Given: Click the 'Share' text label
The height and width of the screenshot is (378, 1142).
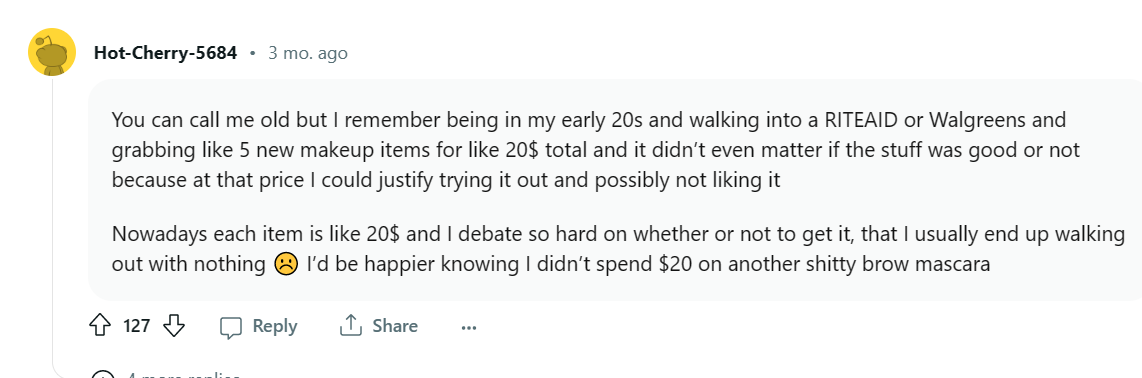Looking at the screenshot, I should click(395, 326).
